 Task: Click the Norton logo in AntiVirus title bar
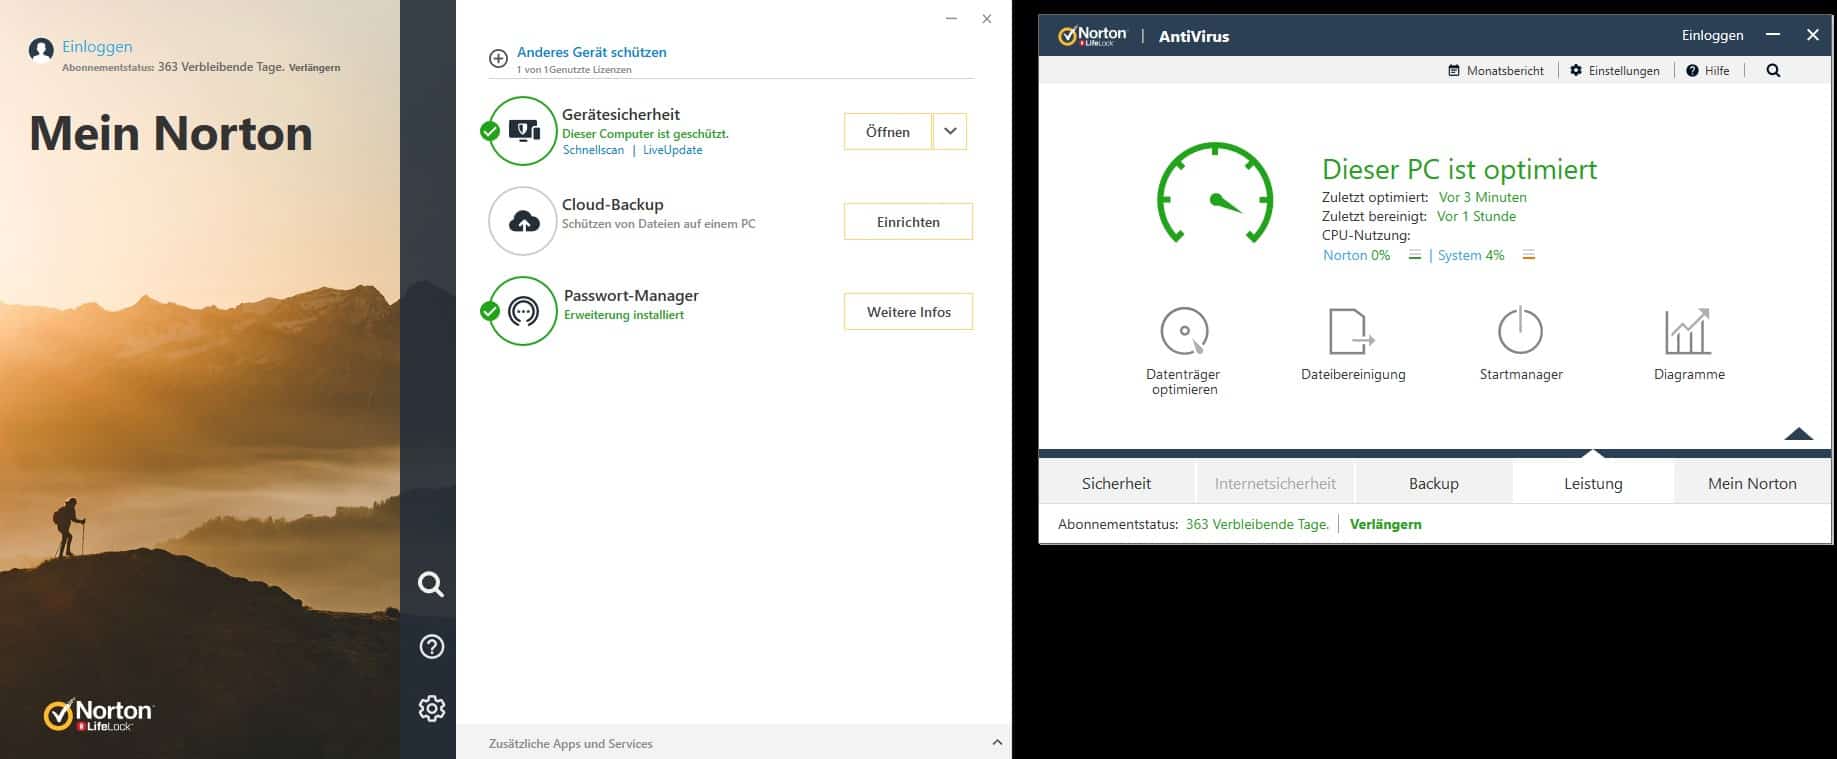point(1093,36)
